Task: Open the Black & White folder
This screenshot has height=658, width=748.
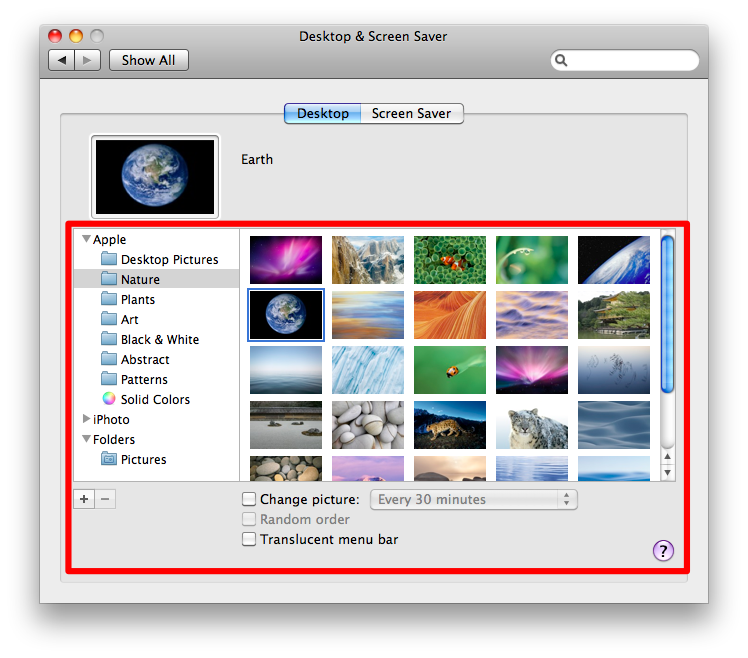Action: pyautogui.click(x=159, y=339)
